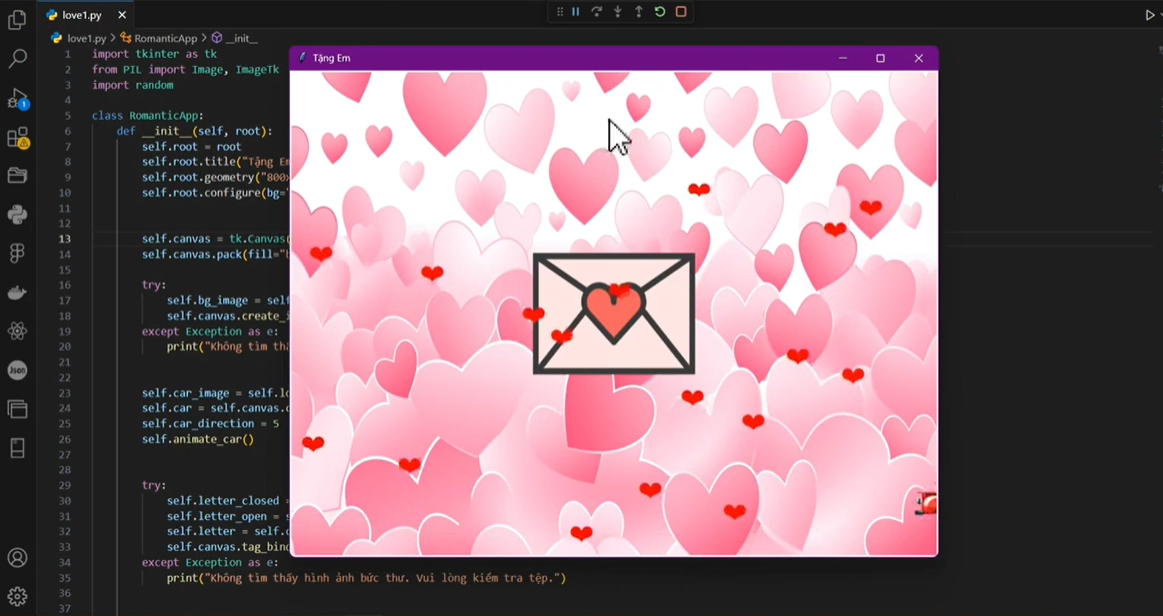Open the Accounts menu icon
This screenshot has width=1163, height=616.
click(17, 558)
